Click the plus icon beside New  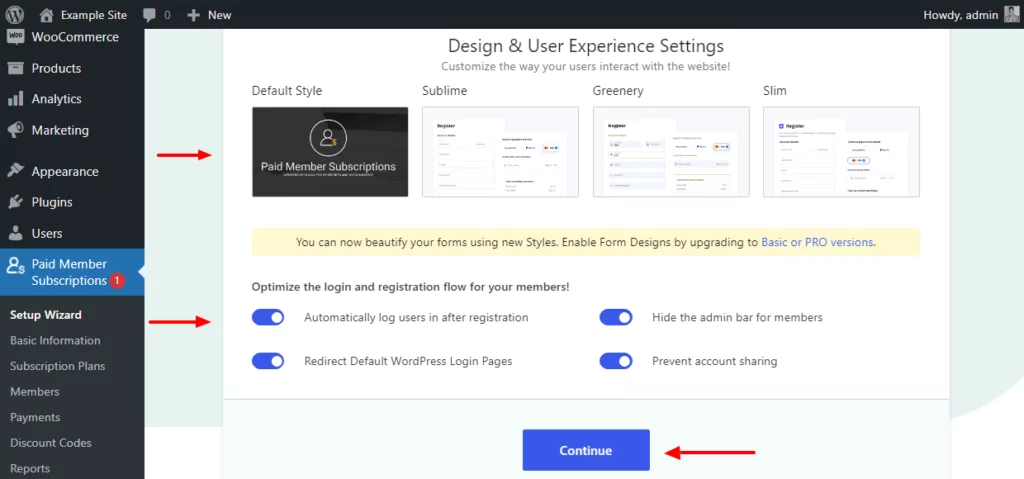coord(193,14)
